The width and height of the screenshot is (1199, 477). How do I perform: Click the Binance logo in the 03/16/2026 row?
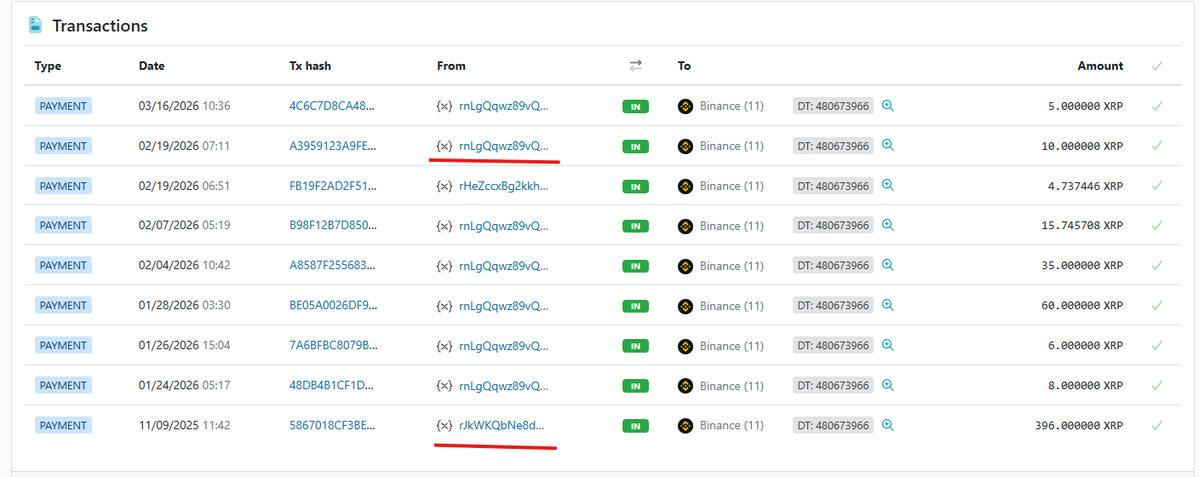pos(685,106)
